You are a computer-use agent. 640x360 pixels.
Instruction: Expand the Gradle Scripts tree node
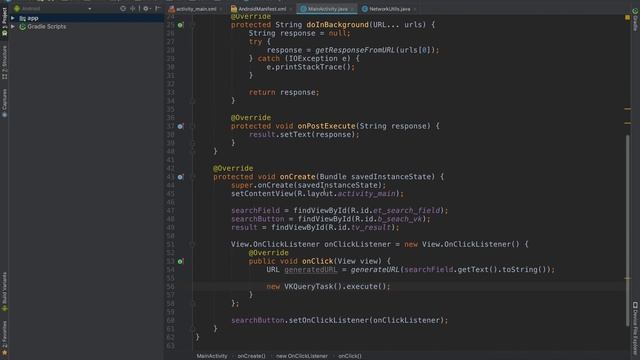(13, 27)
